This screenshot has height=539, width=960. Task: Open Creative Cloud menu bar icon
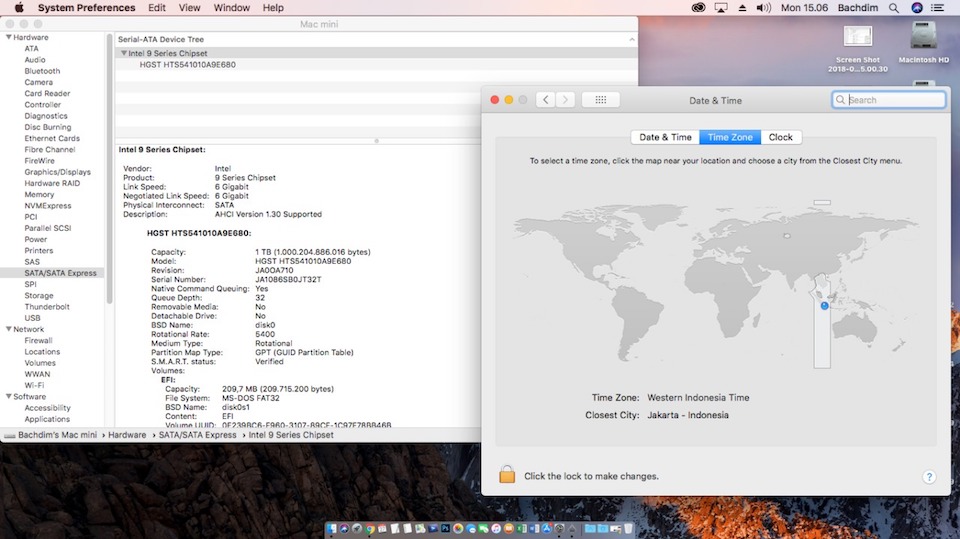699,7
